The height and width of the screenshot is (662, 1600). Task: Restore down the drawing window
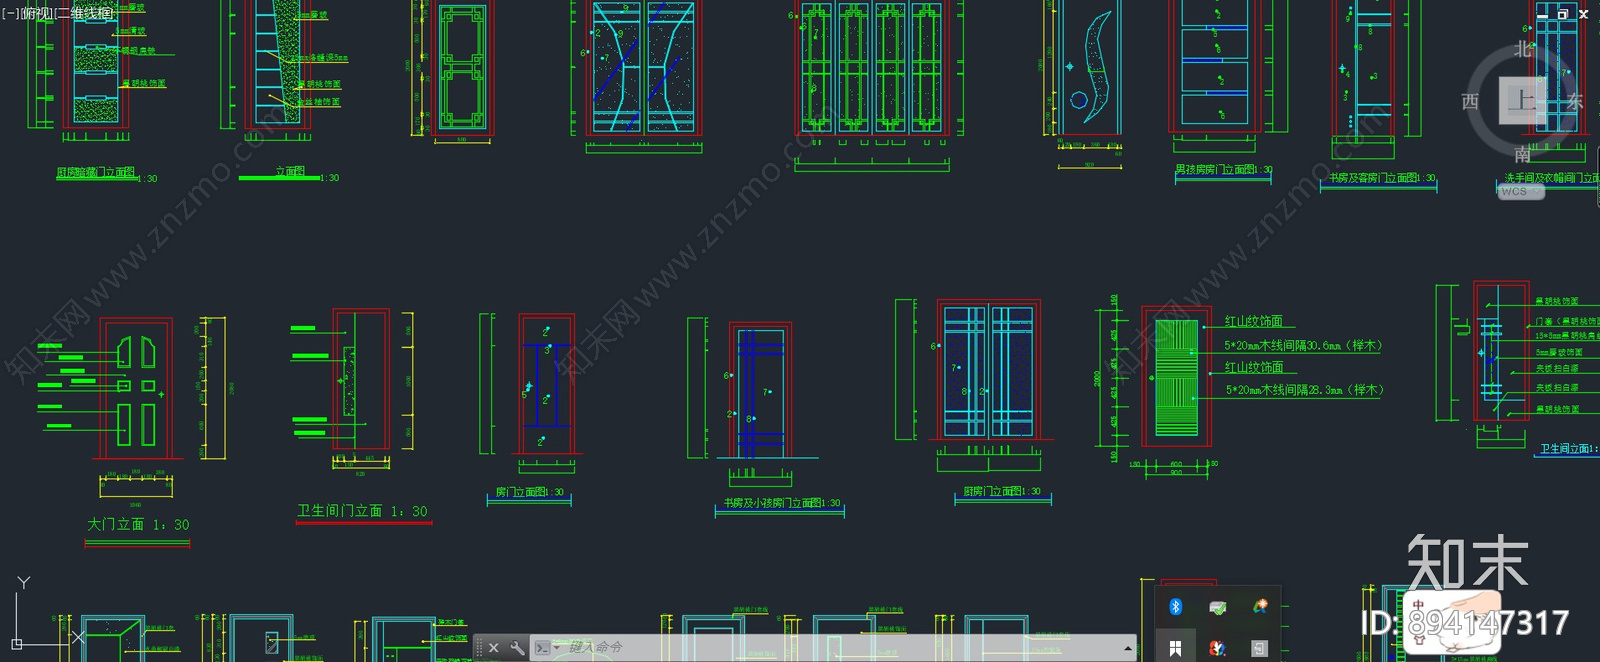coord(1563,14)
